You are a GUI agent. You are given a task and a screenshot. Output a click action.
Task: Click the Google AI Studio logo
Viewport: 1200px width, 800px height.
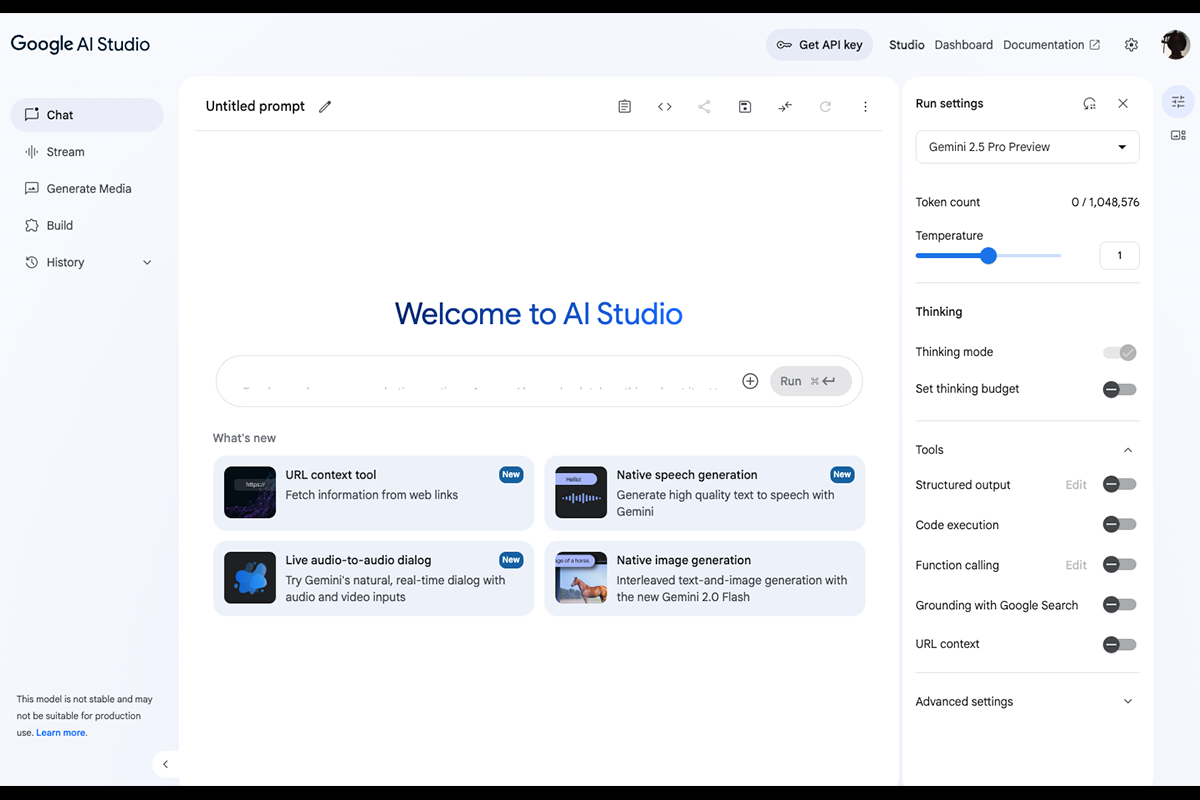80,44
